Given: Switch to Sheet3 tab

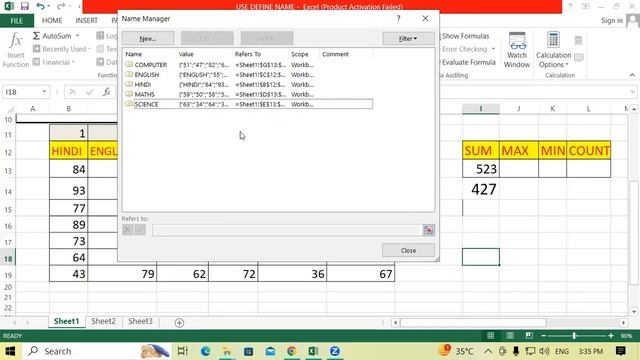Looking at the screenshot, I should (140, 321).
